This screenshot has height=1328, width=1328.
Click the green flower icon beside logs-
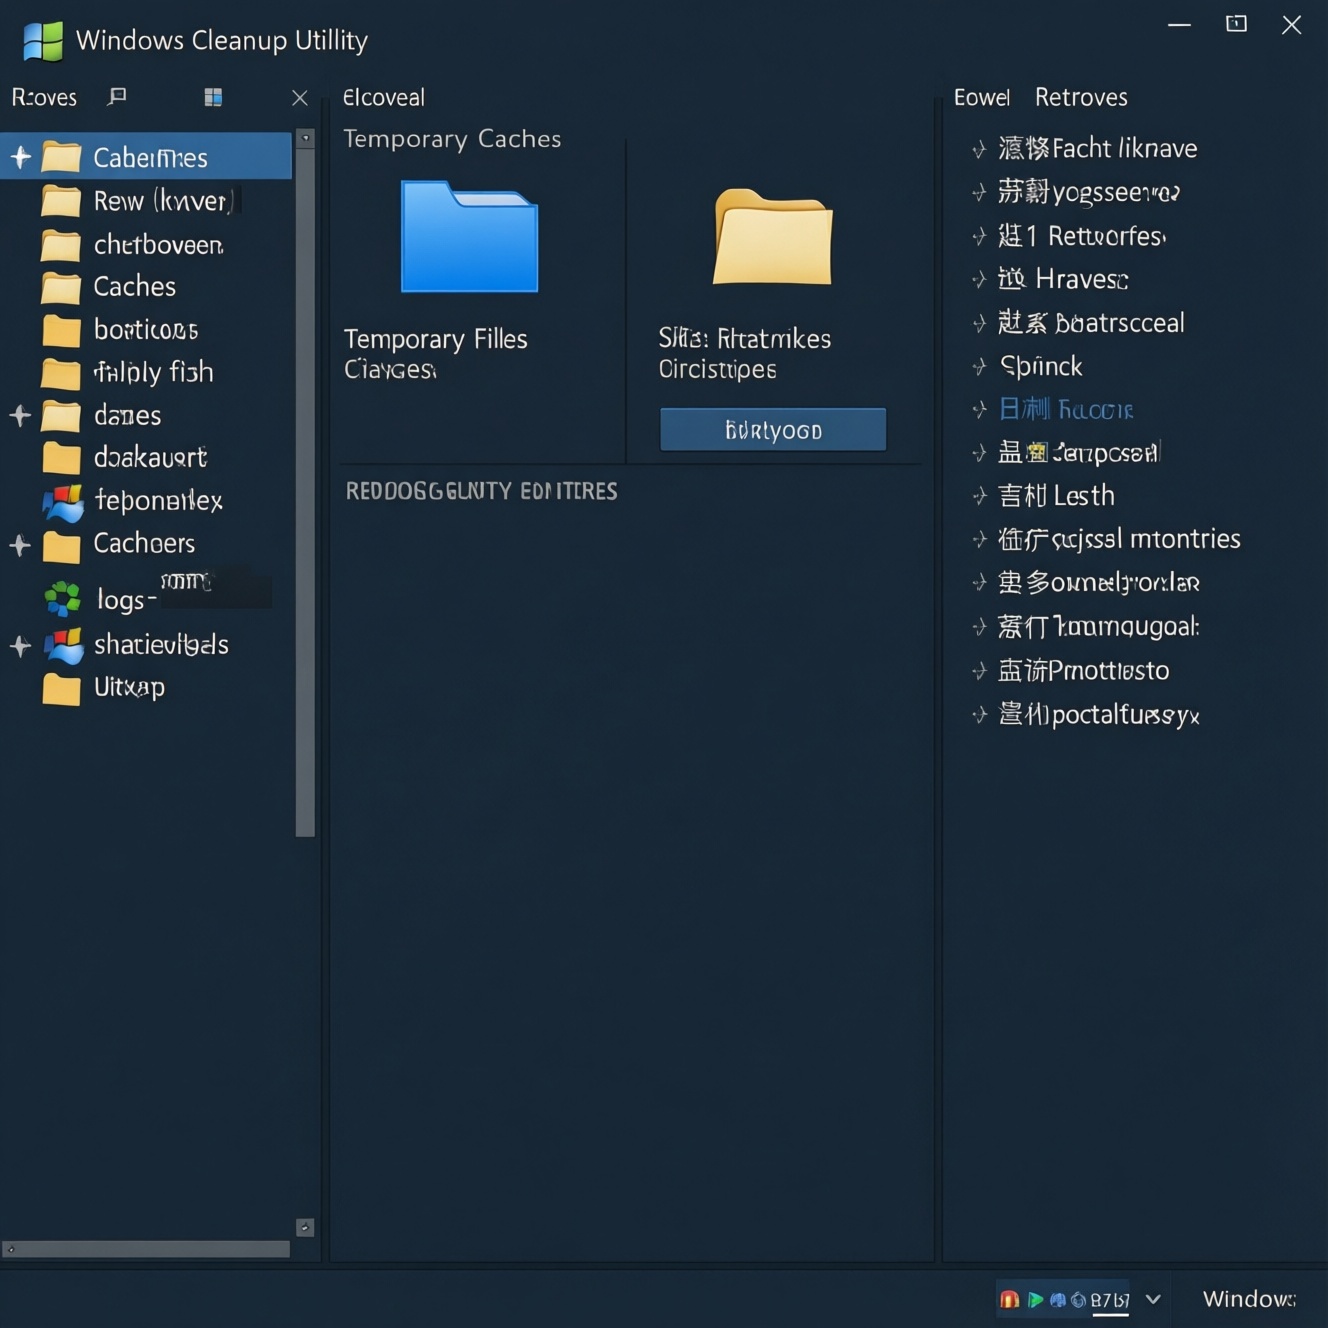[x=62, y=598]
